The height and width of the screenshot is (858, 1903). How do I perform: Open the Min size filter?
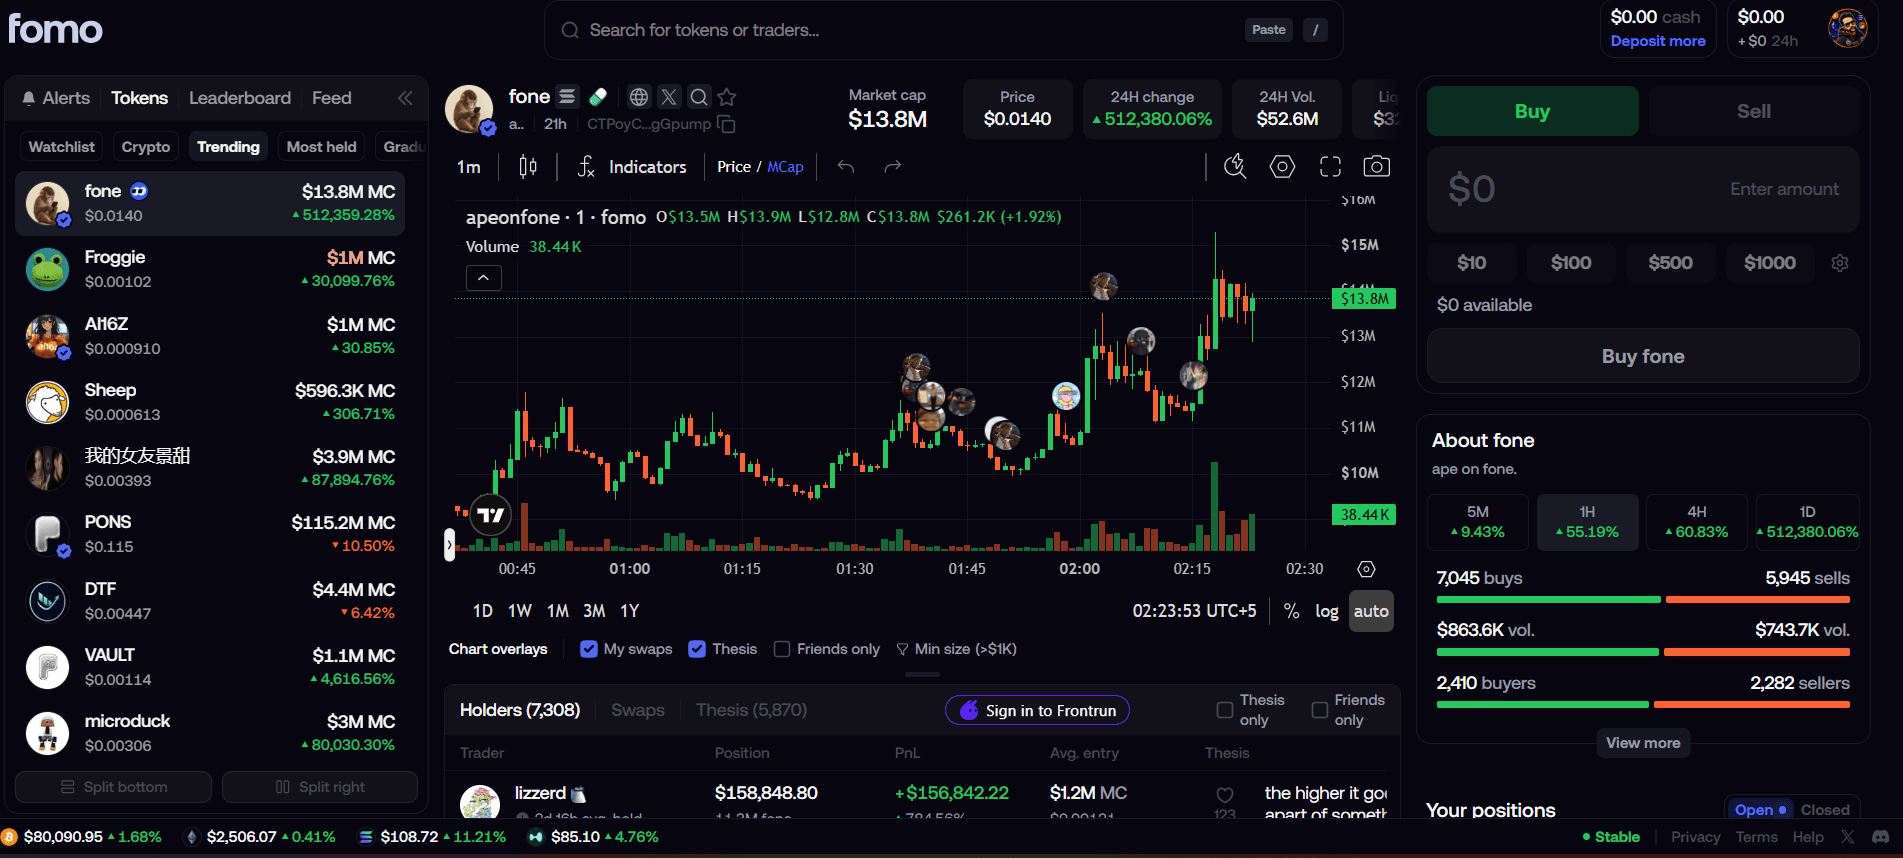coord(957,649)
